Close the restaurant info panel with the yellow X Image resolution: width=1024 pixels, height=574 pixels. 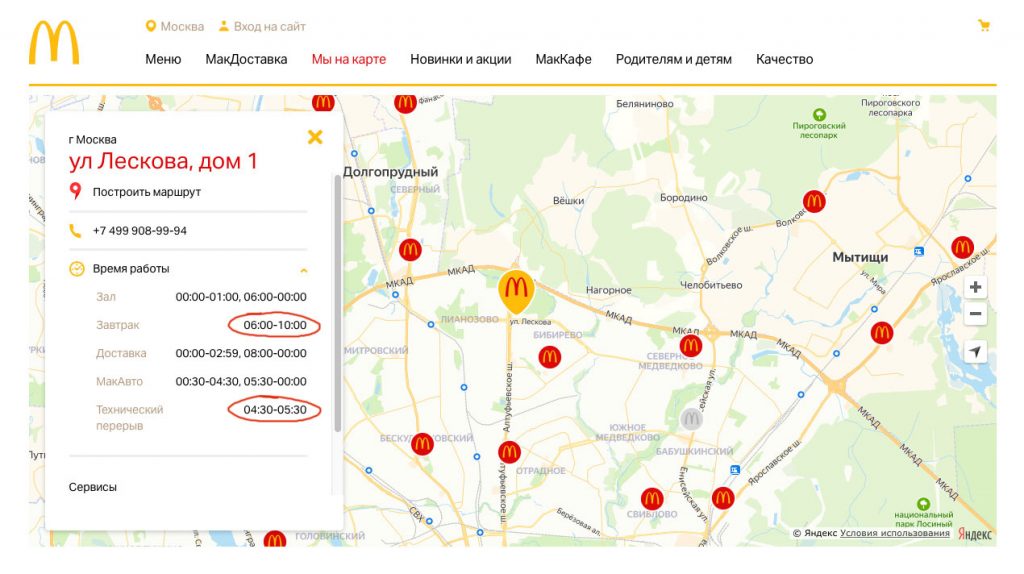coord(315,136)
